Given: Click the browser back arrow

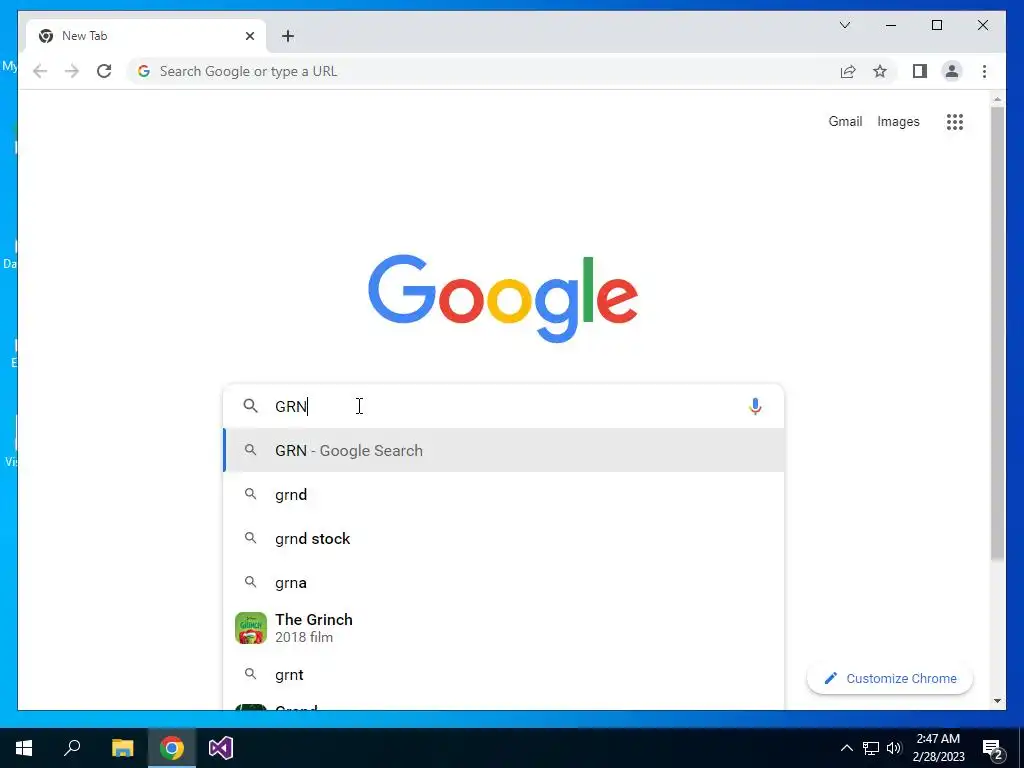Looking at the screenshot, I should 40,71.
